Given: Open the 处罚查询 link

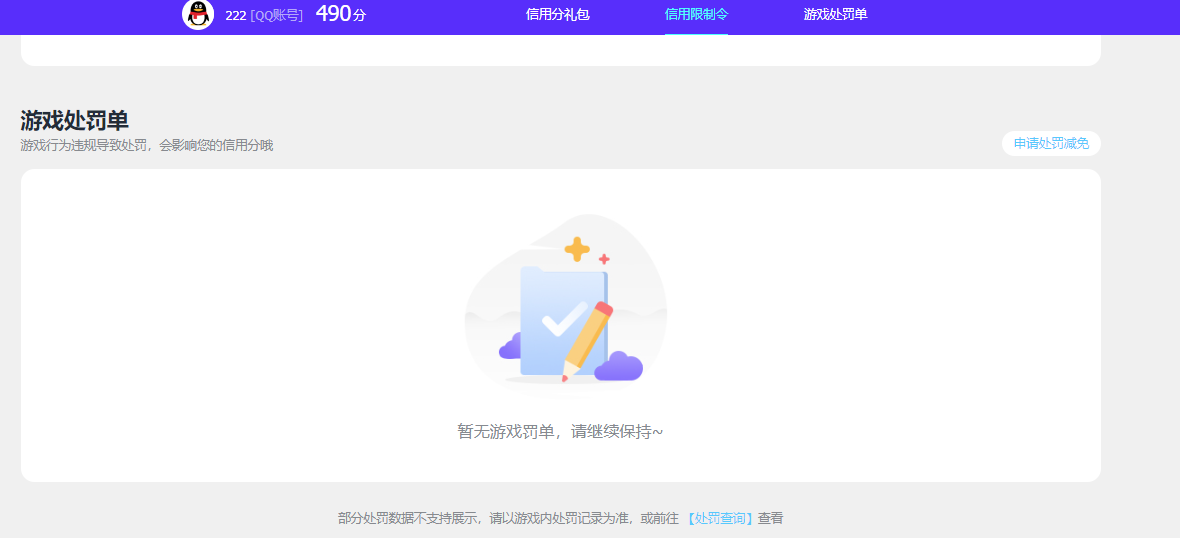Looking at the screenshot, I should coord(720,518).
